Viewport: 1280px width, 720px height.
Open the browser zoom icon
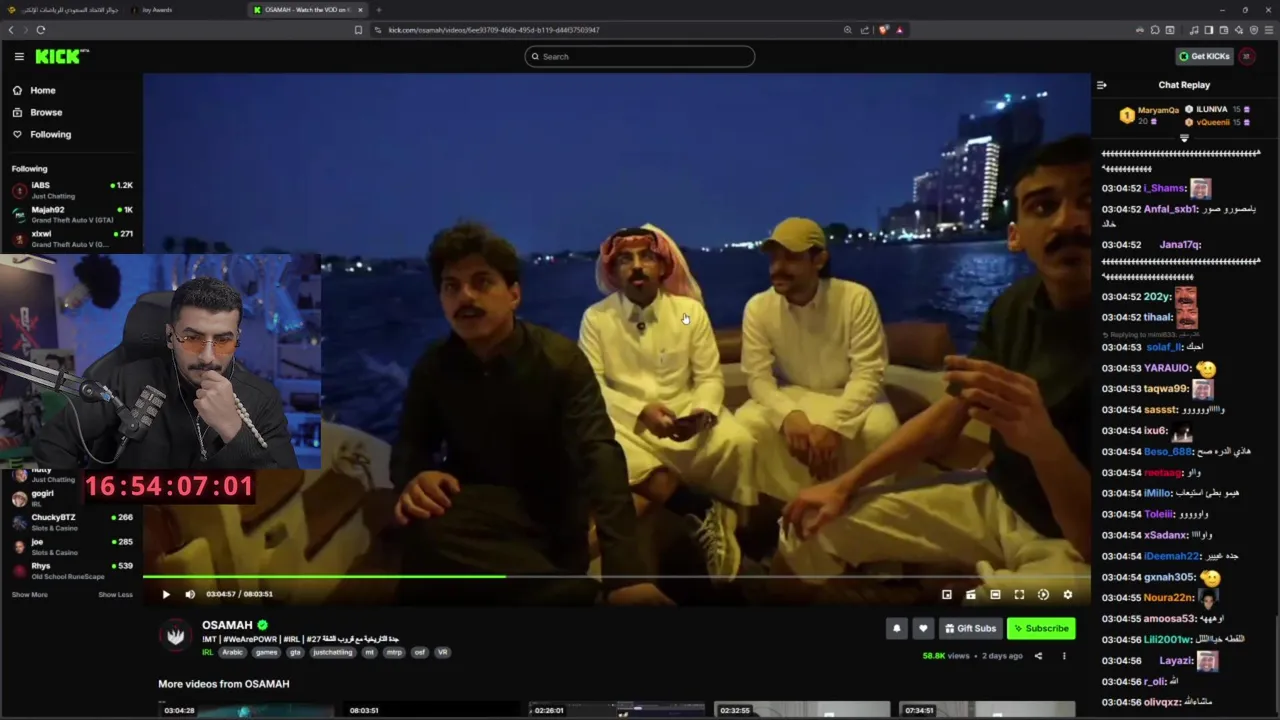tap(848, 30)
